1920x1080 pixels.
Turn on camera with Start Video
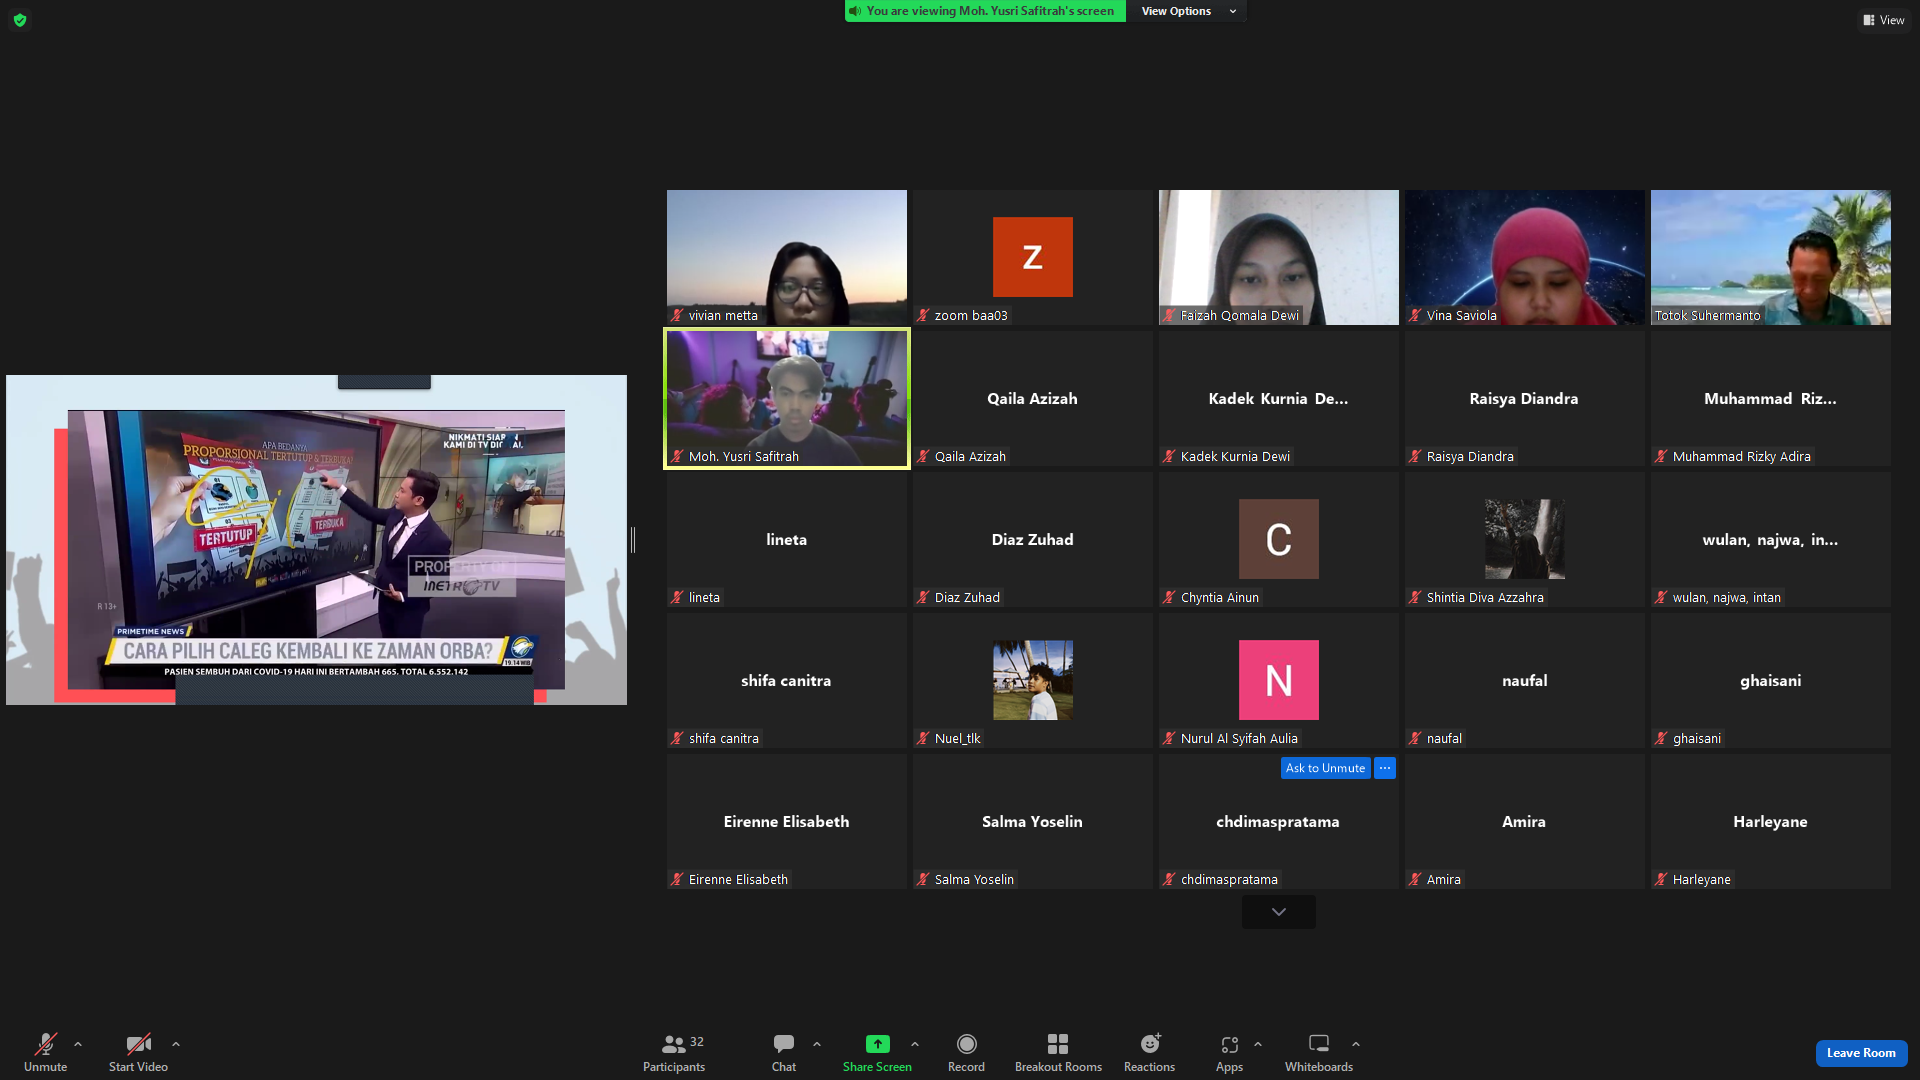pos(138,1052)
